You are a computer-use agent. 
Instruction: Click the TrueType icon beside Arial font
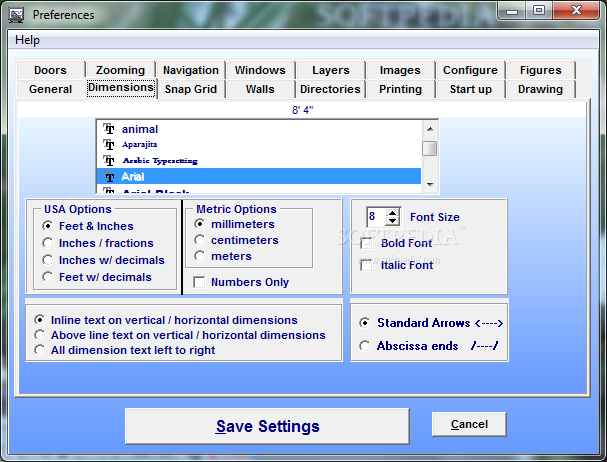(x=109, y=177)
